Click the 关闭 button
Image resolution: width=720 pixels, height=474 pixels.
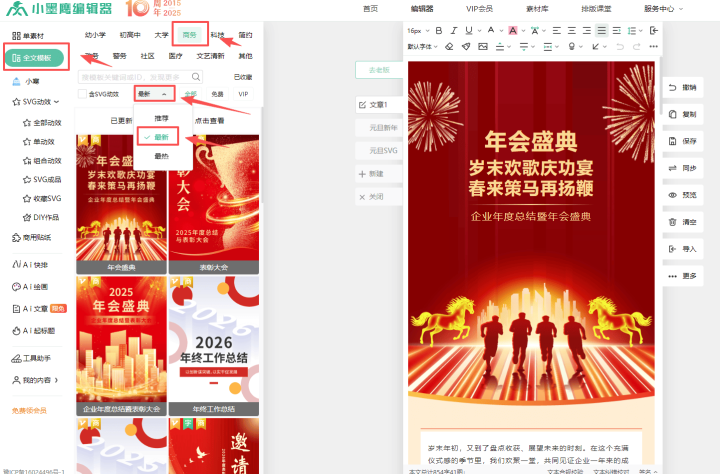coord(379,197)
